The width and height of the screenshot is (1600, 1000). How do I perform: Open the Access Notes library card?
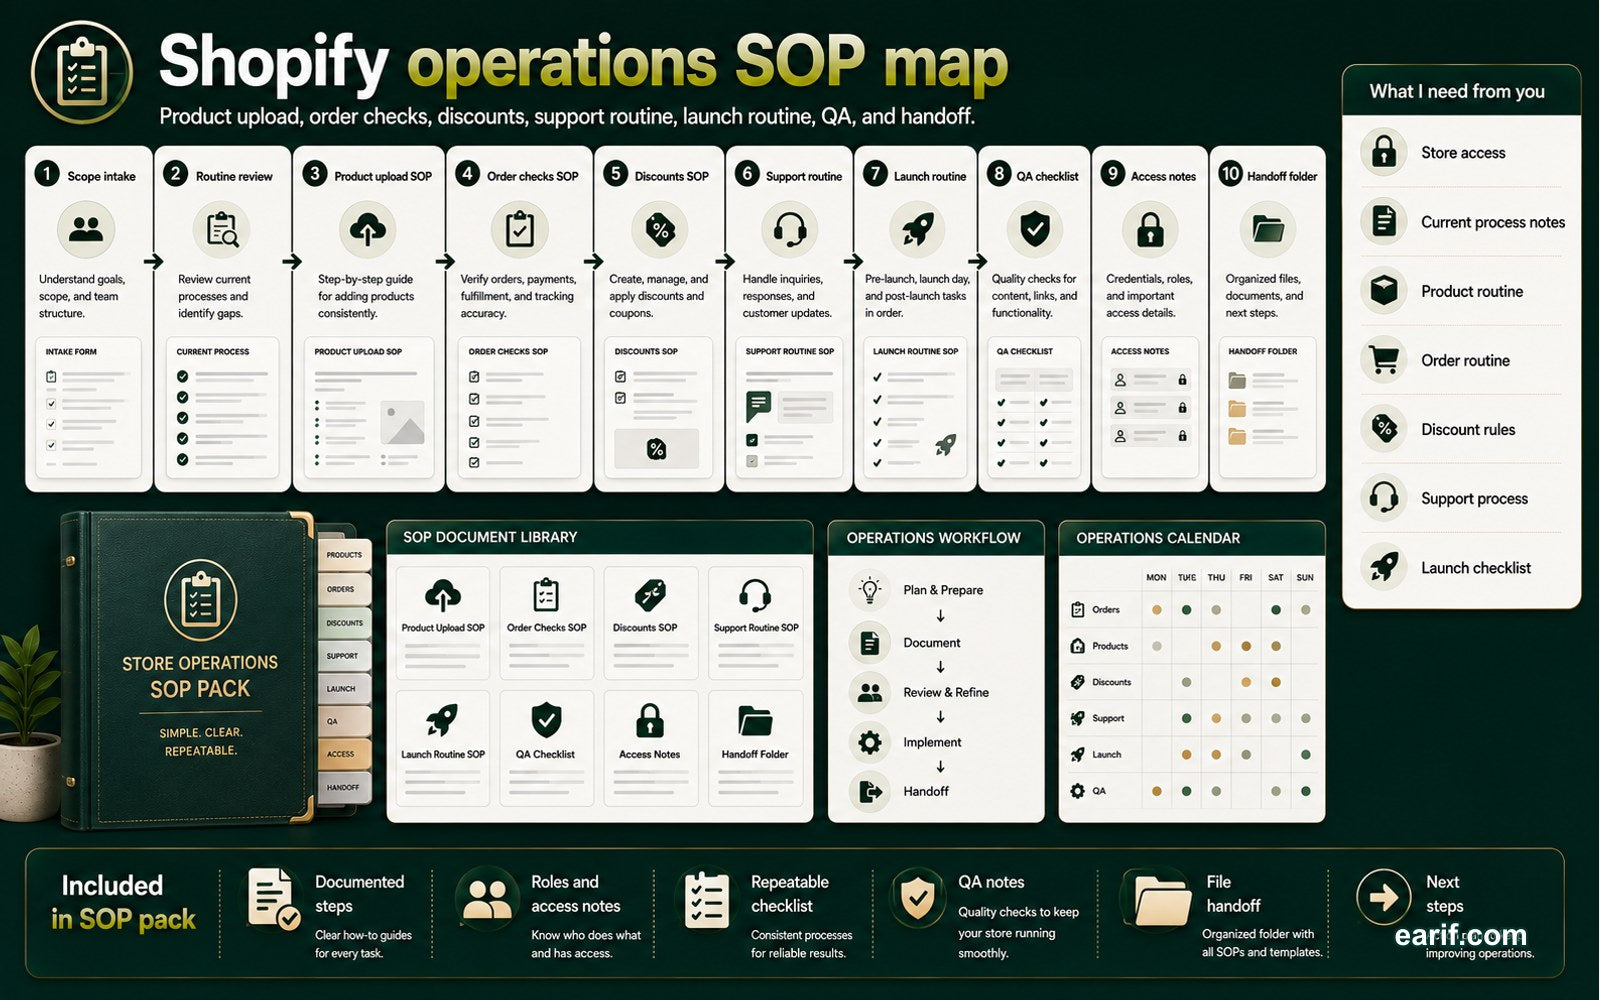pyautogui.click(x=650, y=748)
